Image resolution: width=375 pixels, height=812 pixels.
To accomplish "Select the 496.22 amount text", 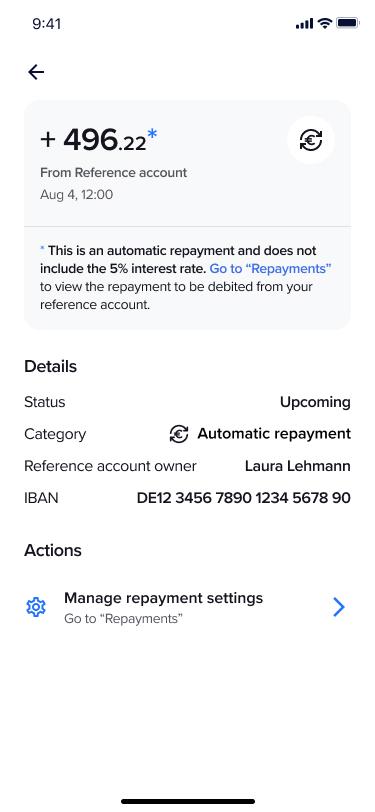I will pyautogui.click(x=105, y=140).
